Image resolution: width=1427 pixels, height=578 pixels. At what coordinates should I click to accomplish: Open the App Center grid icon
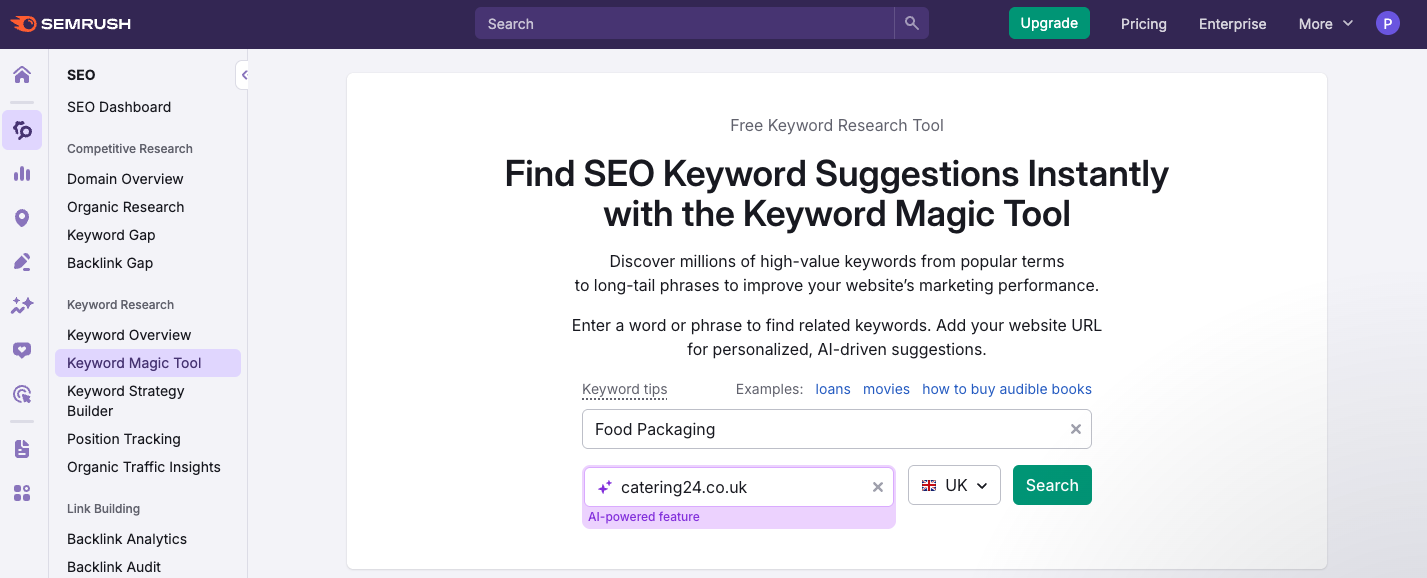(x=22, y=493)
